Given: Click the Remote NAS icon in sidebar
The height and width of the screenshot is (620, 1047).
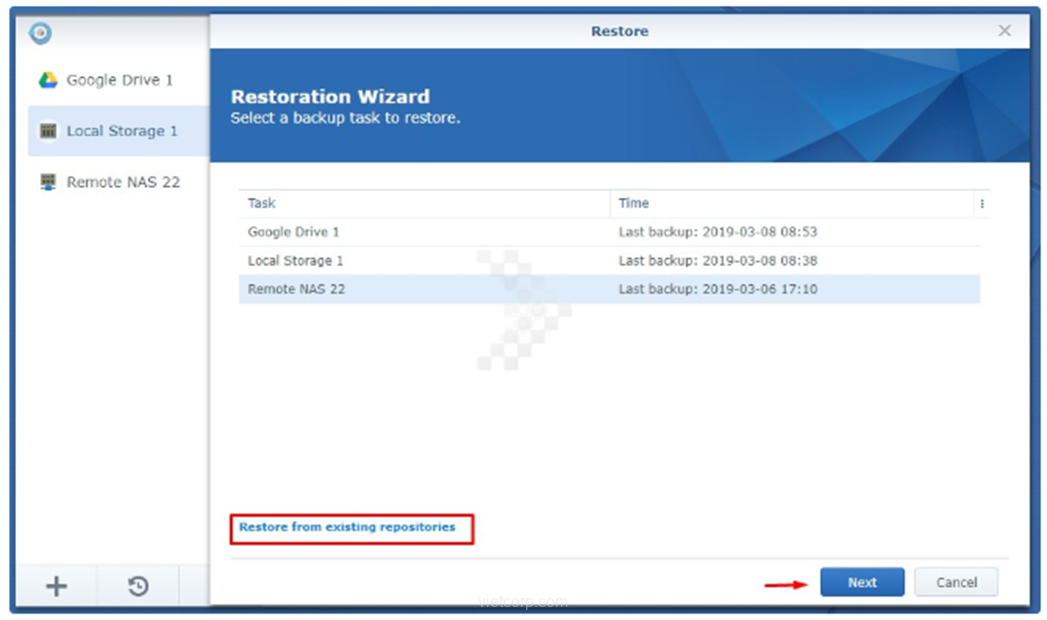Looking at the screenshot, I should (48, 182).
